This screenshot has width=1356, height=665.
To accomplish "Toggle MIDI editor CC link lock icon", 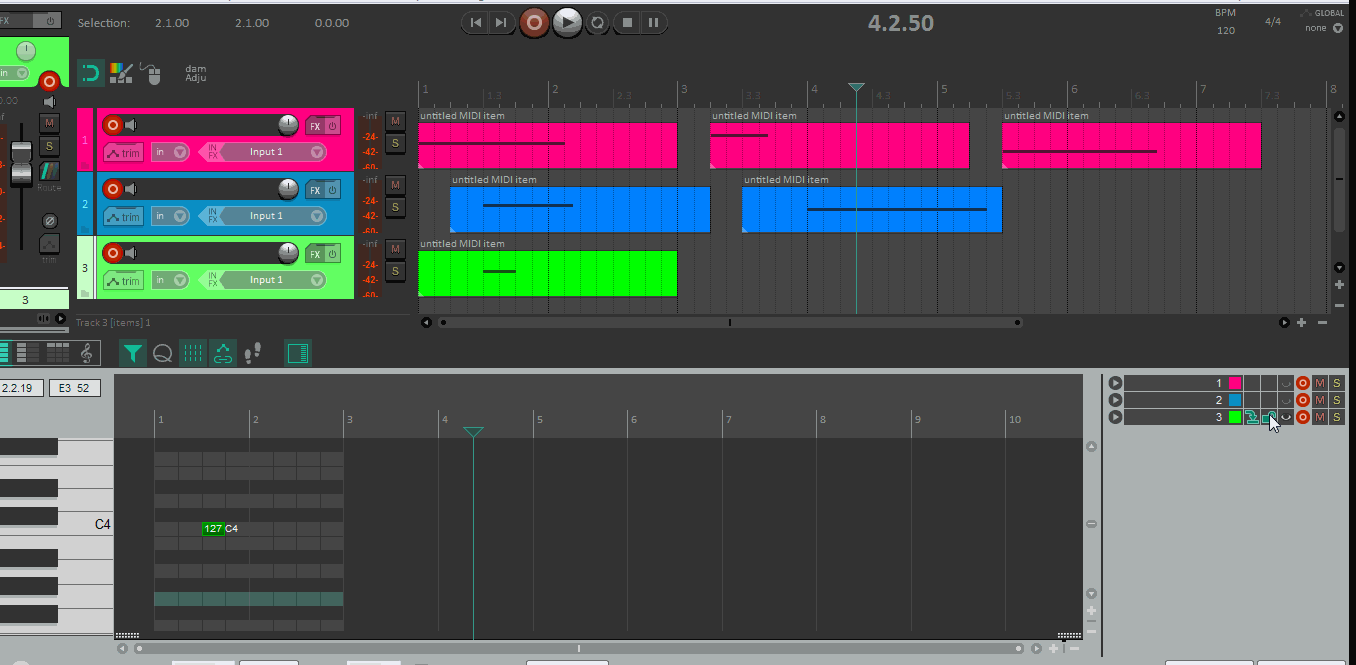I will point(223,353).
